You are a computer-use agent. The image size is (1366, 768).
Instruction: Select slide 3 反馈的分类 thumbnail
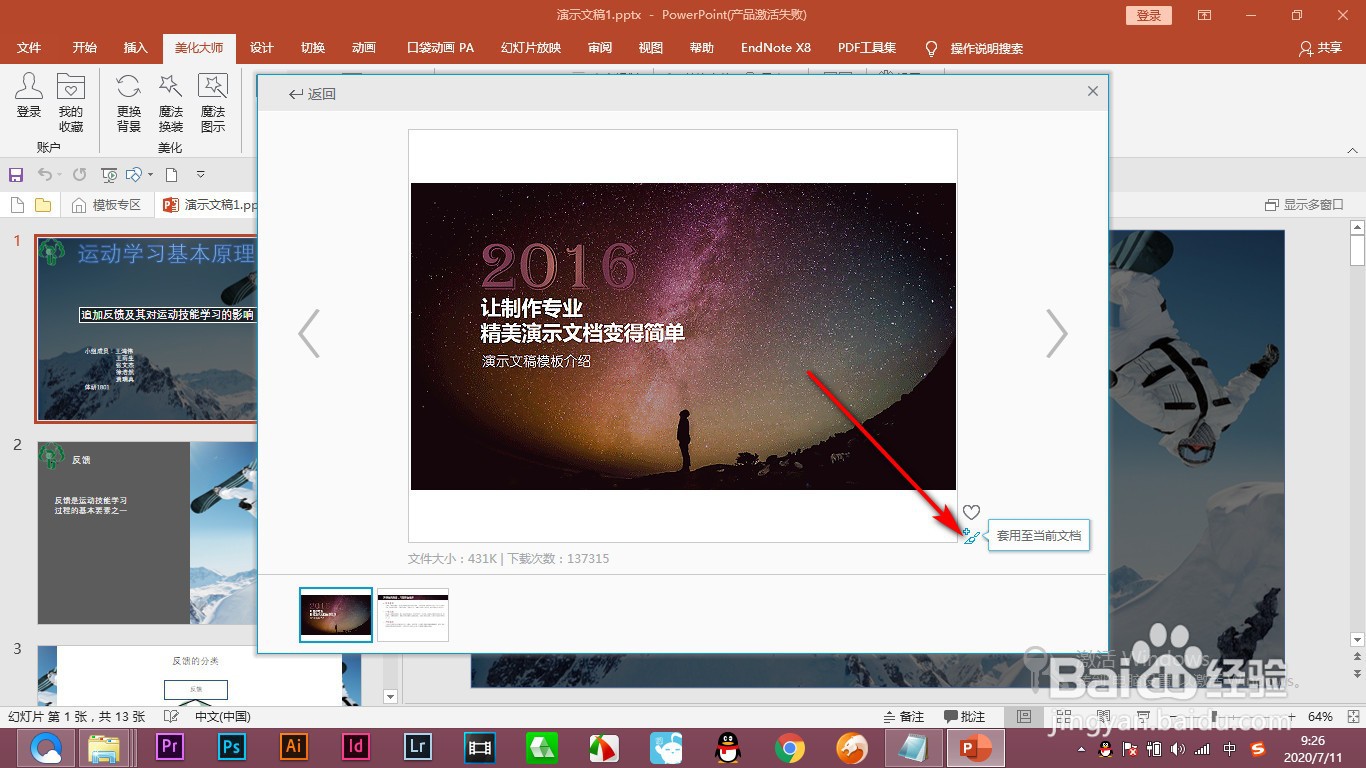click(198, 675)
